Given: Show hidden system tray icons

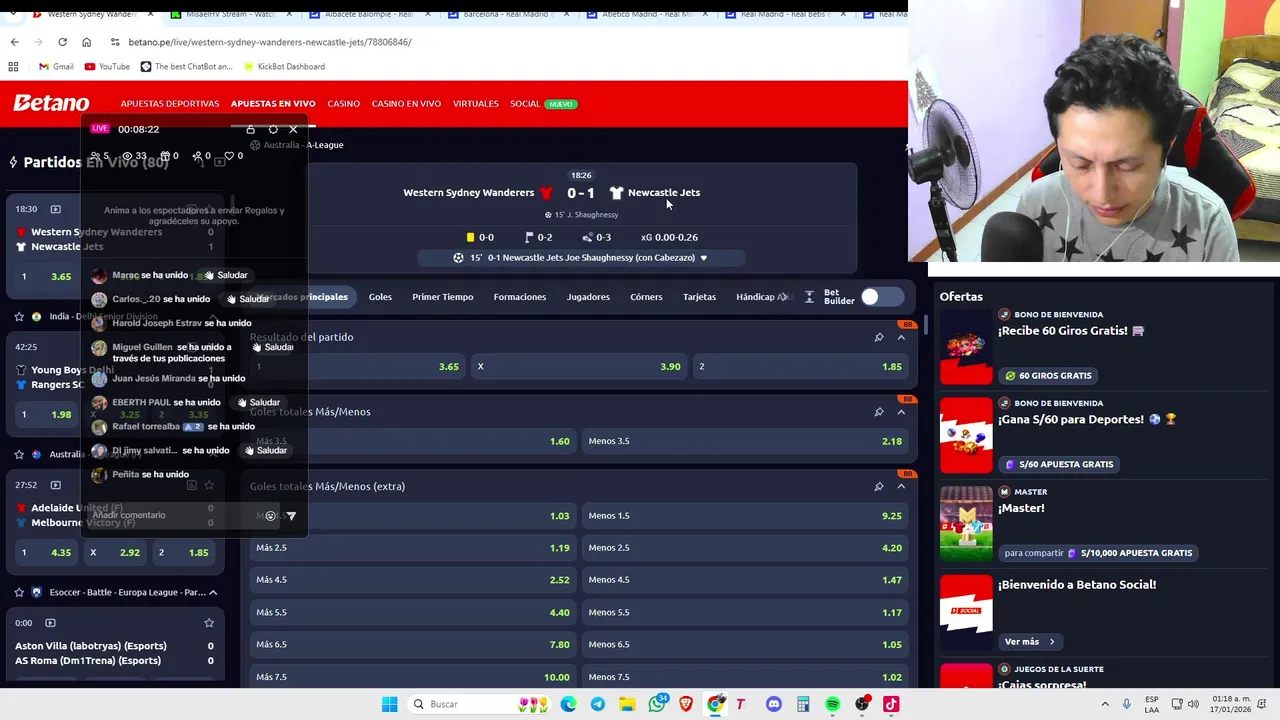Looking at the screenshot, I should pyautogui.click(x=1105, y=704).
